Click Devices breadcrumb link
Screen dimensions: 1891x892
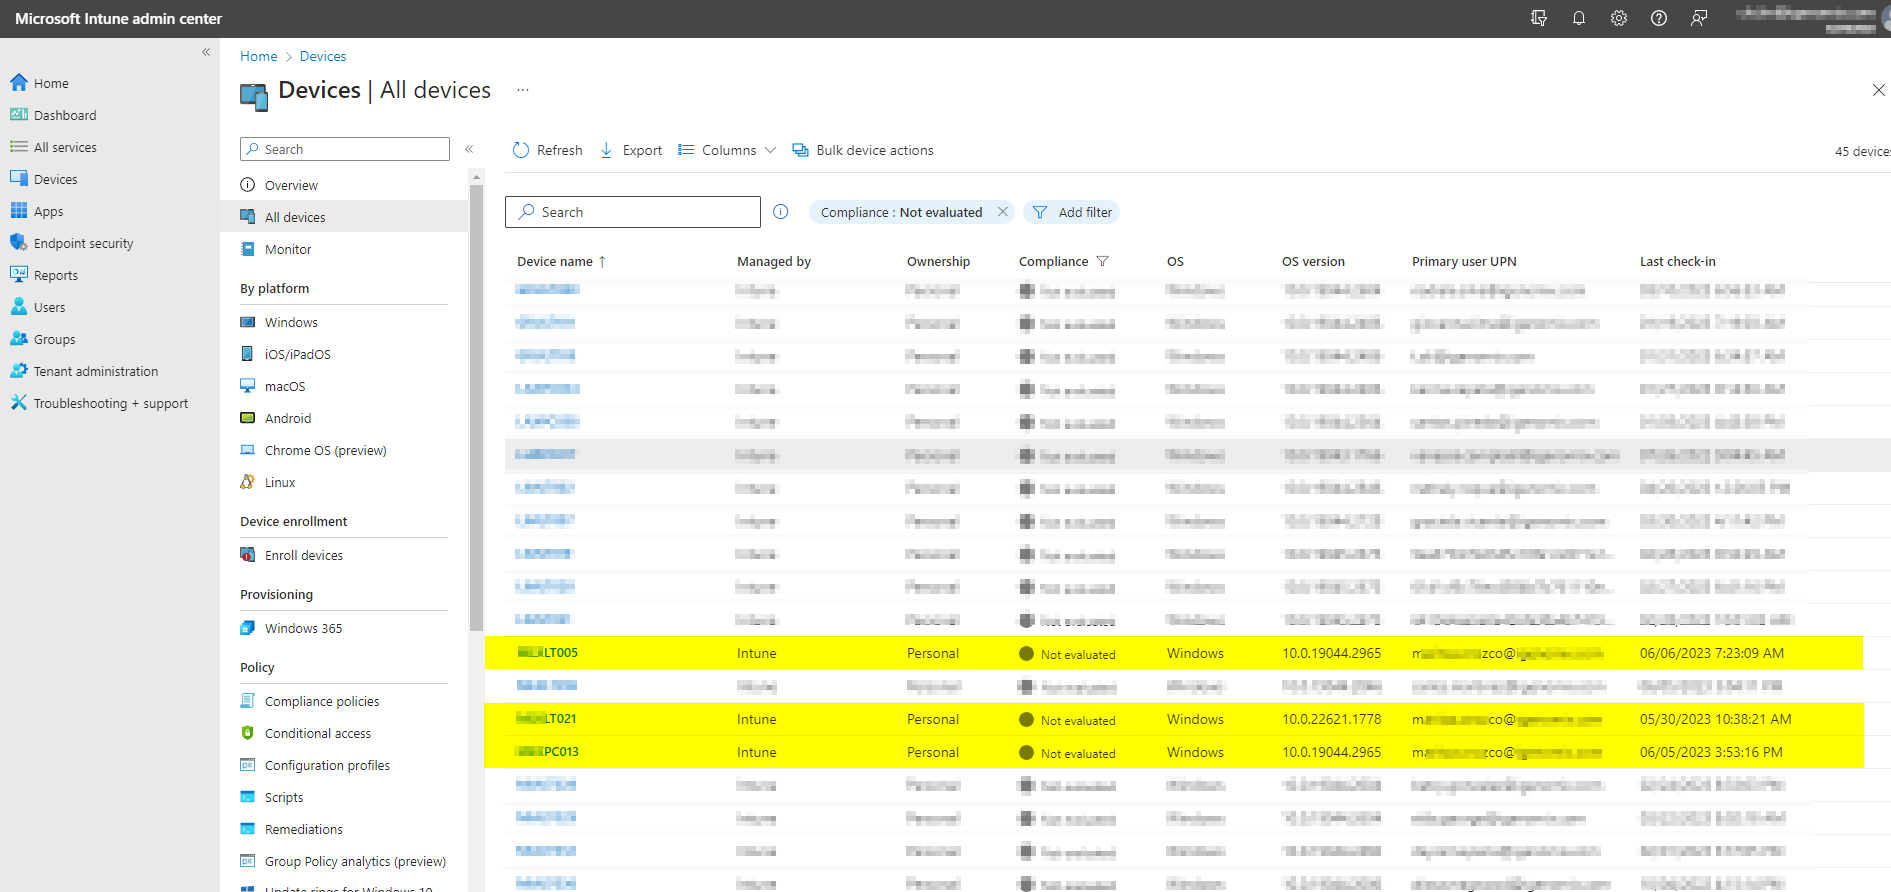pos(323,56)
